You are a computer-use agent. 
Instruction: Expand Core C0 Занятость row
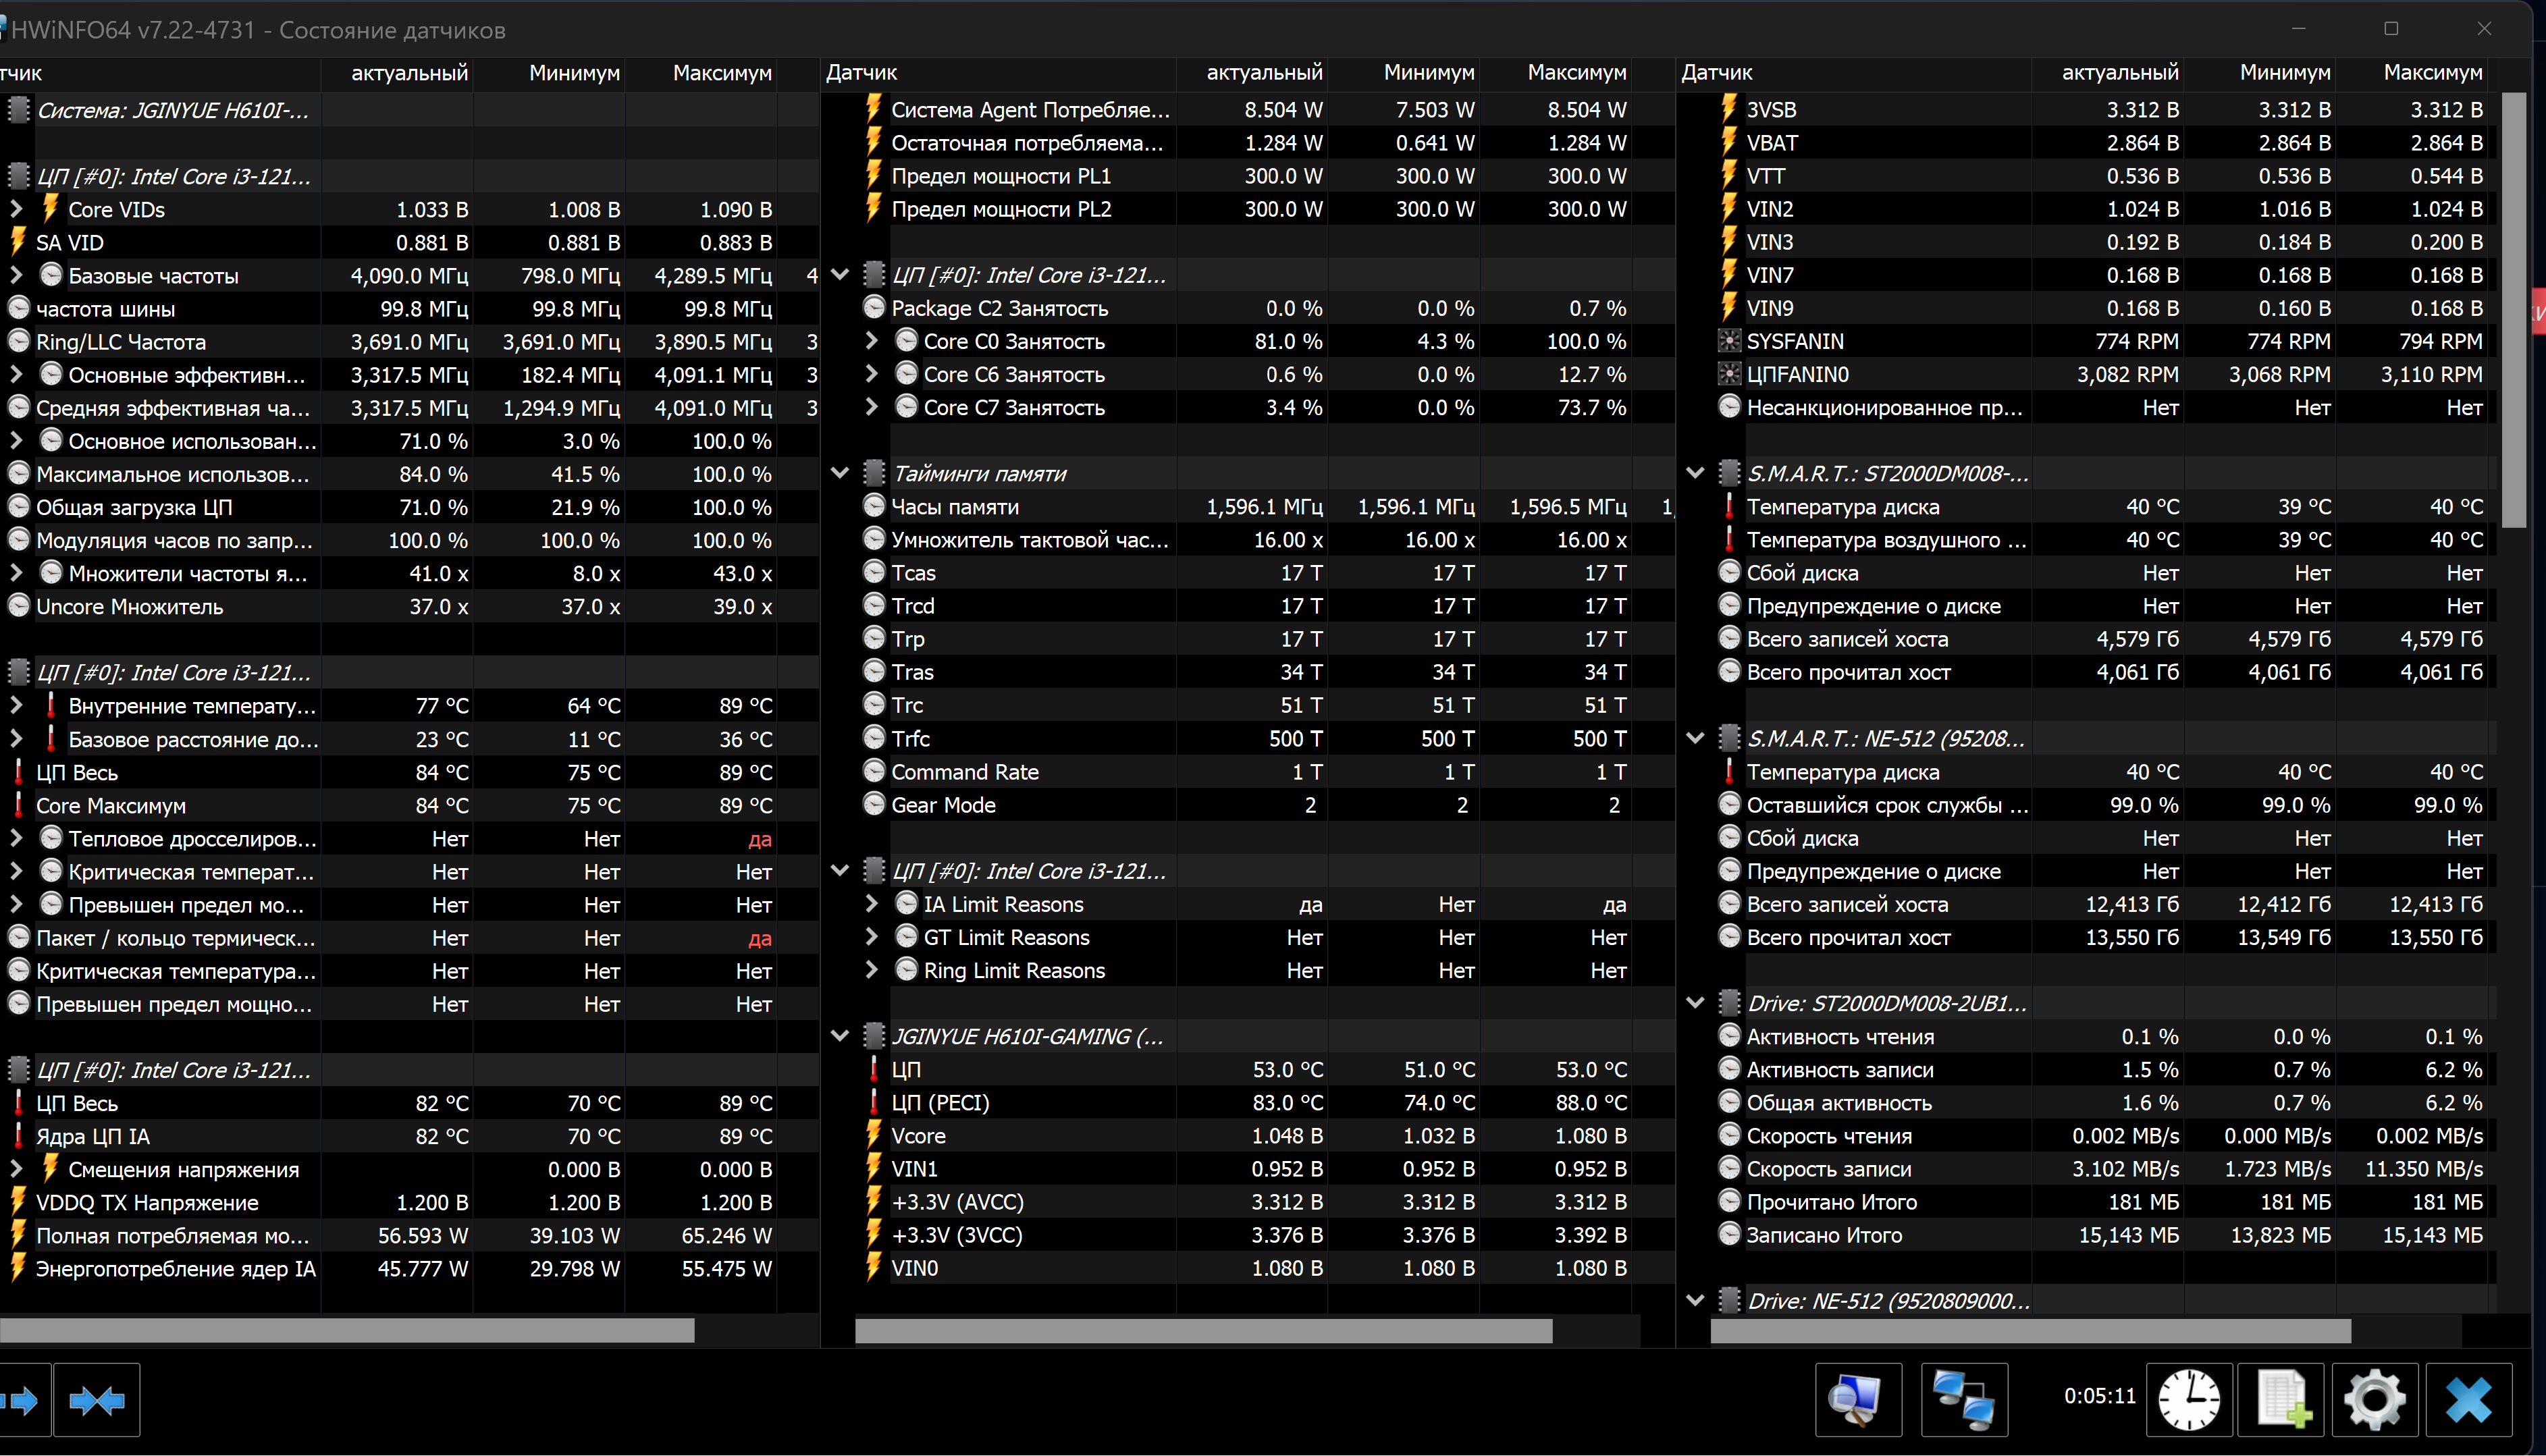coord(871,342)
